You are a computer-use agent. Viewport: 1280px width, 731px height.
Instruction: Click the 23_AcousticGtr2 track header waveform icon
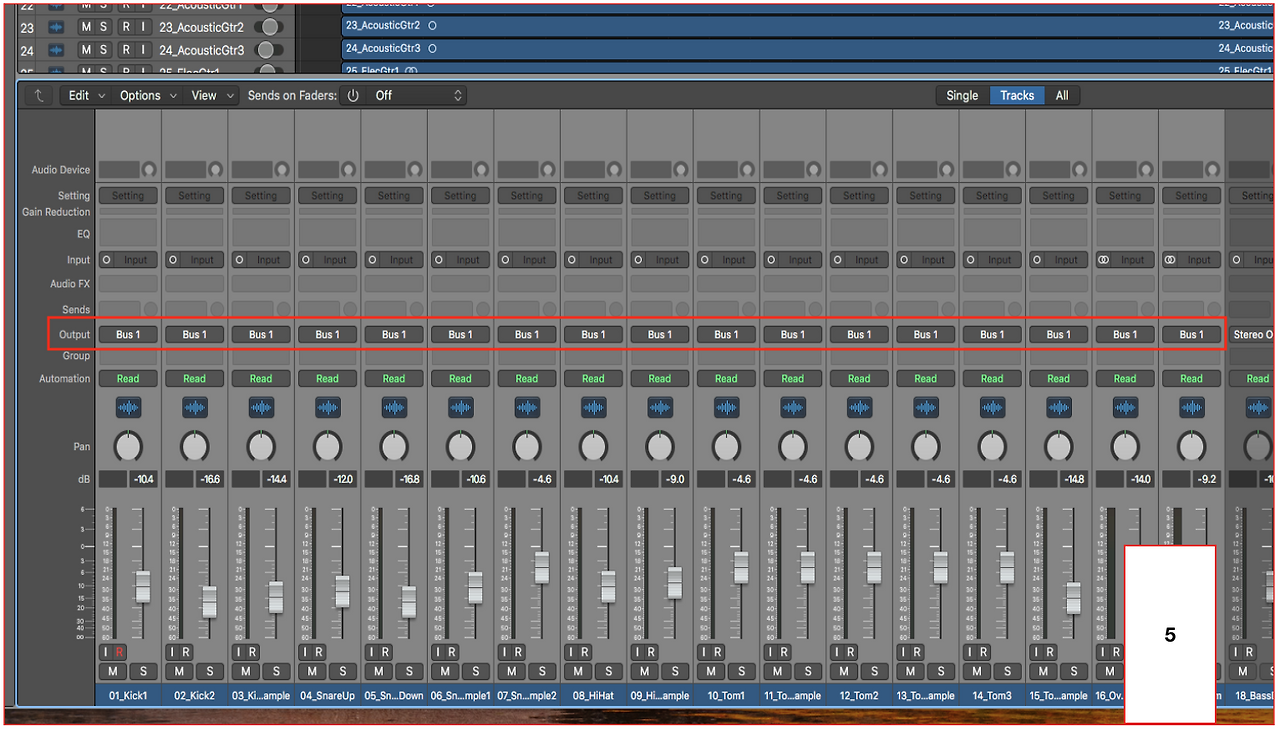pos(56,27)
